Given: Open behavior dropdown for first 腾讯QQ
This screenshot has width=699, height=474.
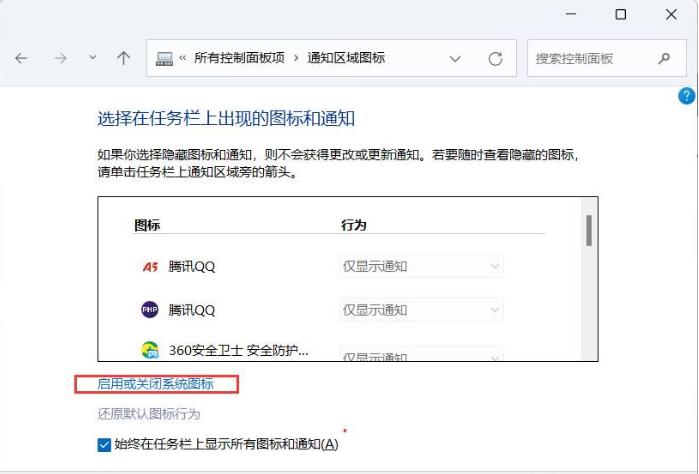Looking at the screenshot, I should pos(421,267).
